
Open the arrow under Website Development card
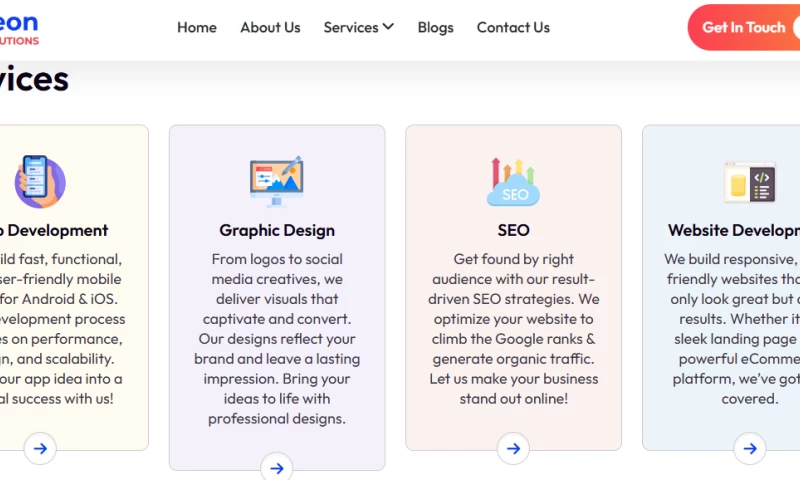(749, 448)
